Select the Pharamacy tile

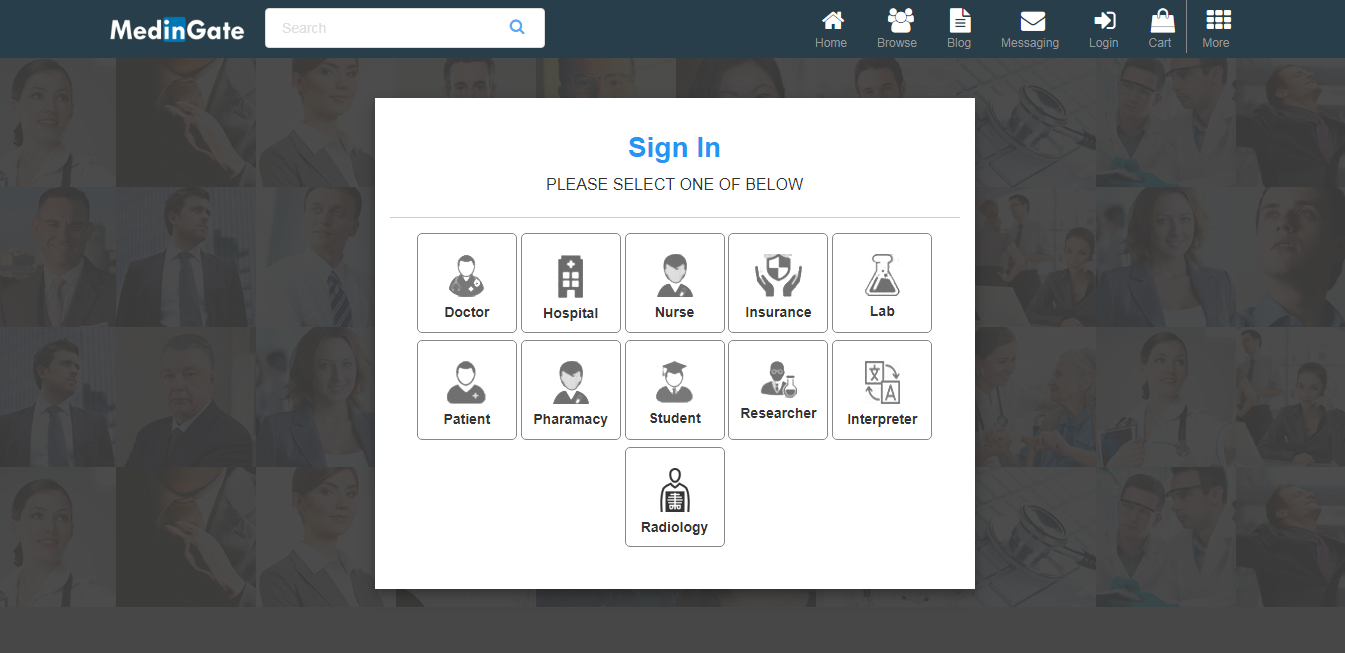[571, 390]
